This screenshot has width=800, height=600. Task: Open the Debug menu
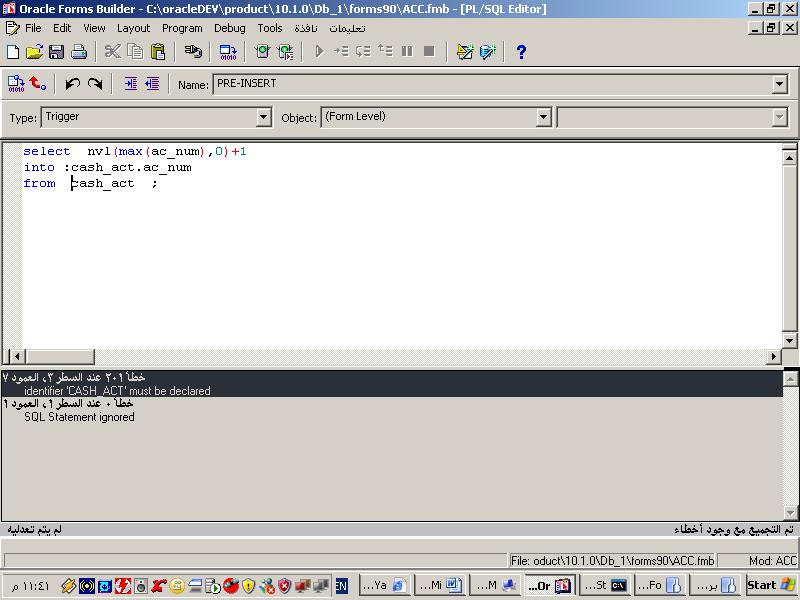coord(229,29)
